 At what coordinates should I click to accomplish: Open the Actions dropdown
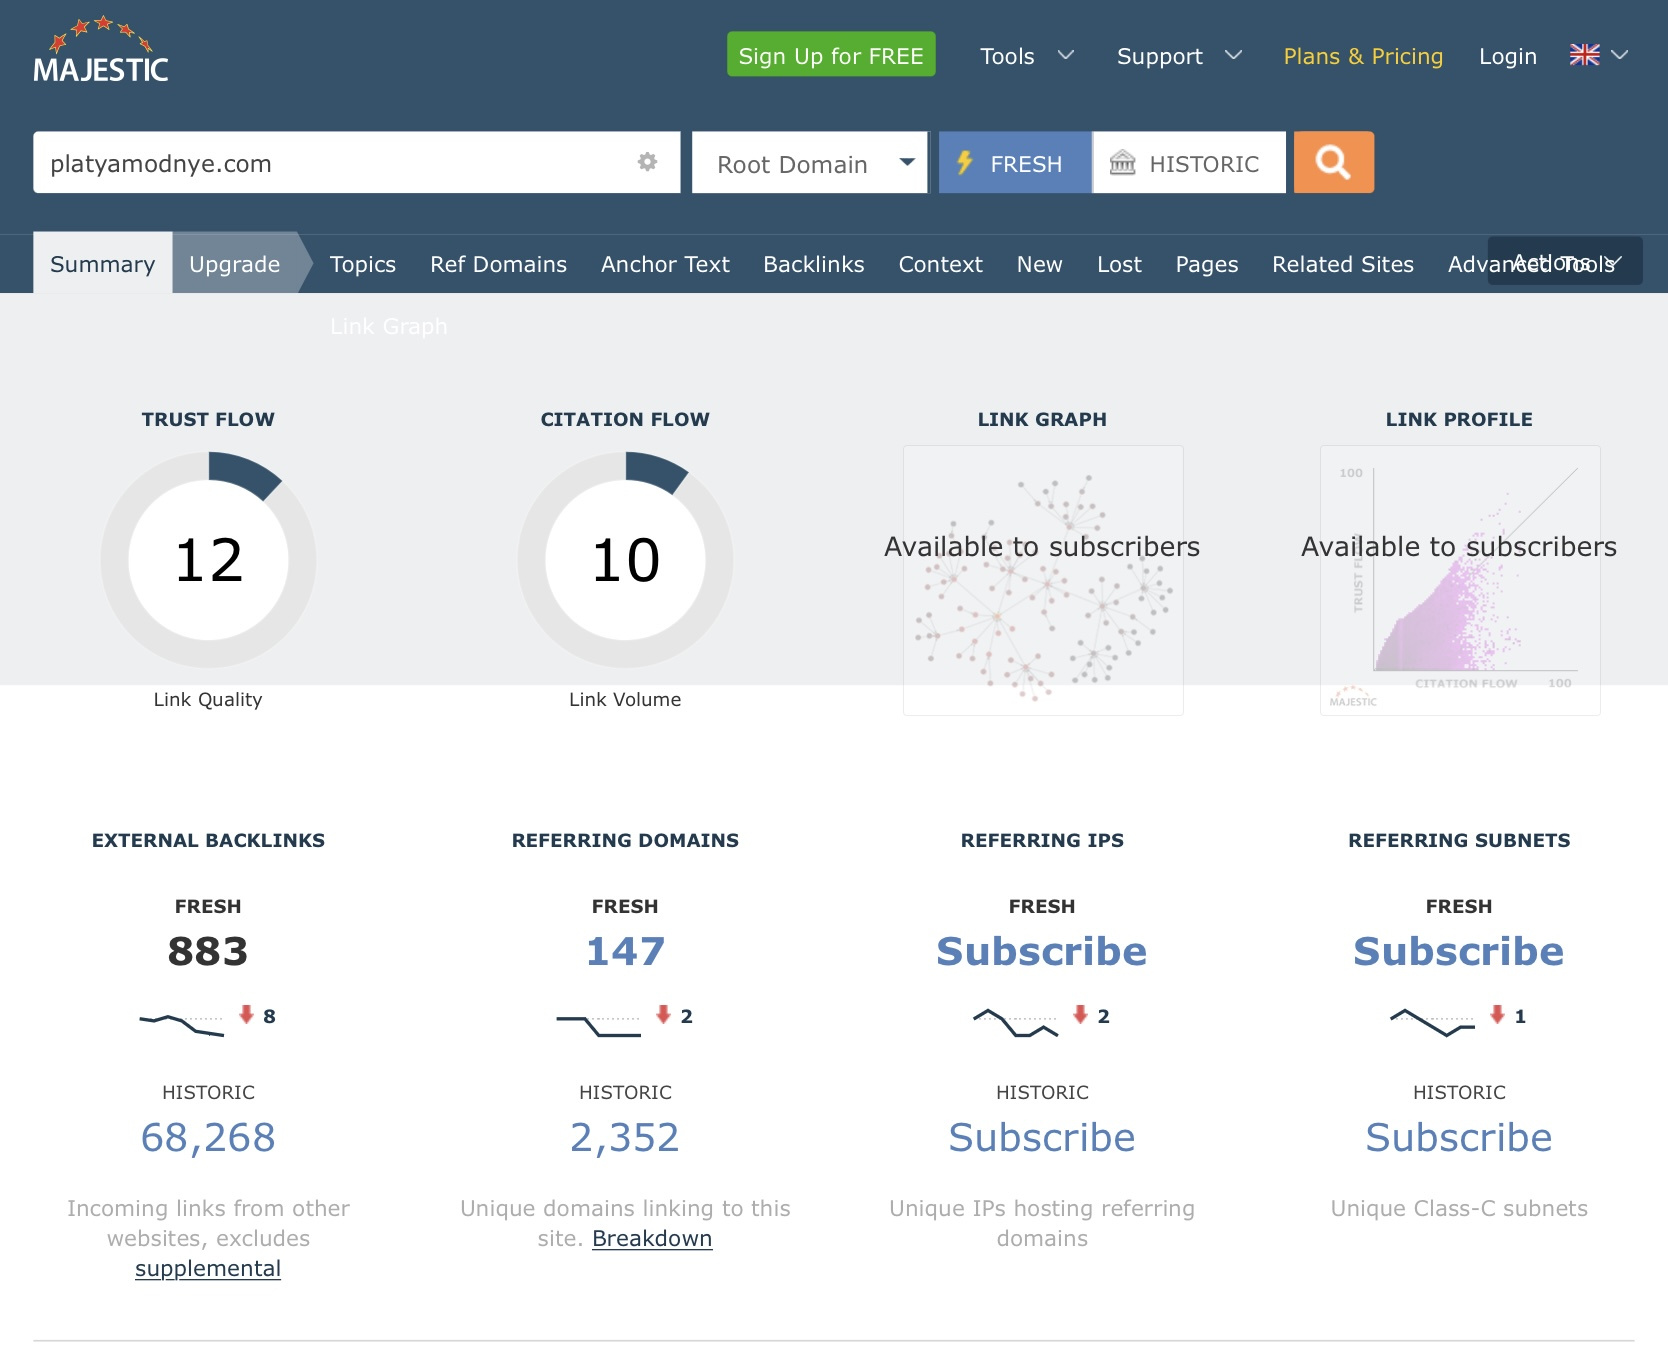[1565, 261]
